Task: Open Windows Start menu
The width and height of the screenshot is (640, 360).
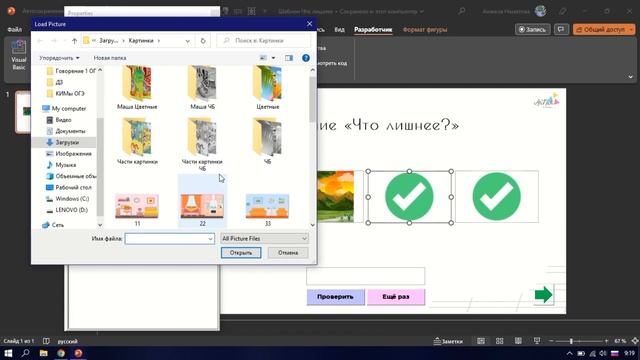Action: (8, 353)
